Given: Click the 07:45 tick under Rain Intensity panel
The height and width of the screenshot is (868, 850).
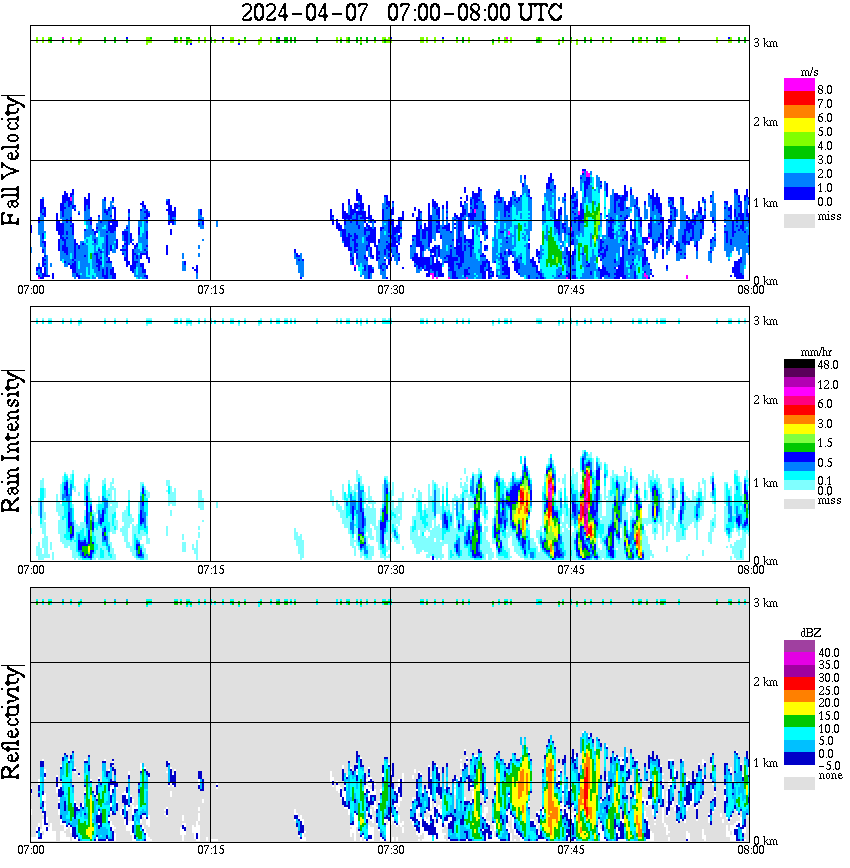Looking at the screenshot, I should (570, 570).
